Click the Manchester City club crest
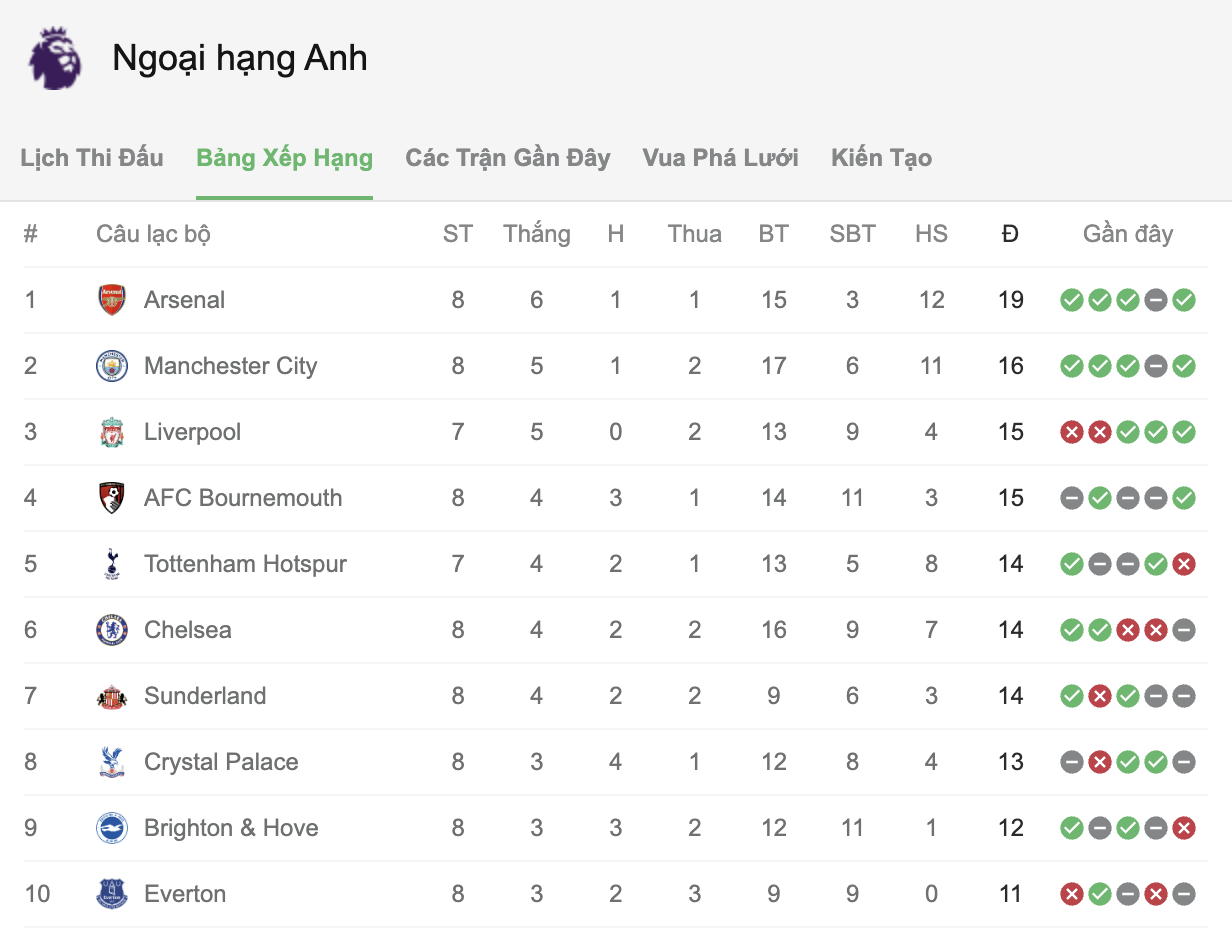 coord(112,366)
